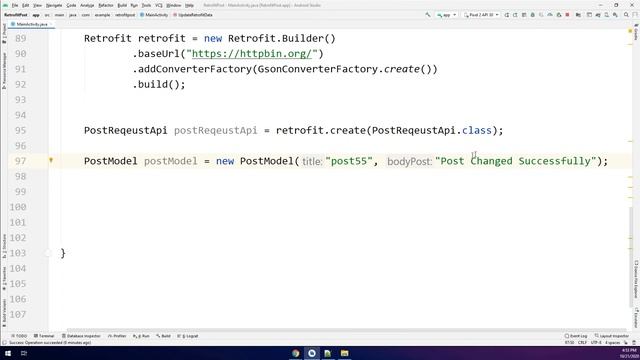640x360 pixels.
Task: Open the VCS menu
Action: pos(159,5)
